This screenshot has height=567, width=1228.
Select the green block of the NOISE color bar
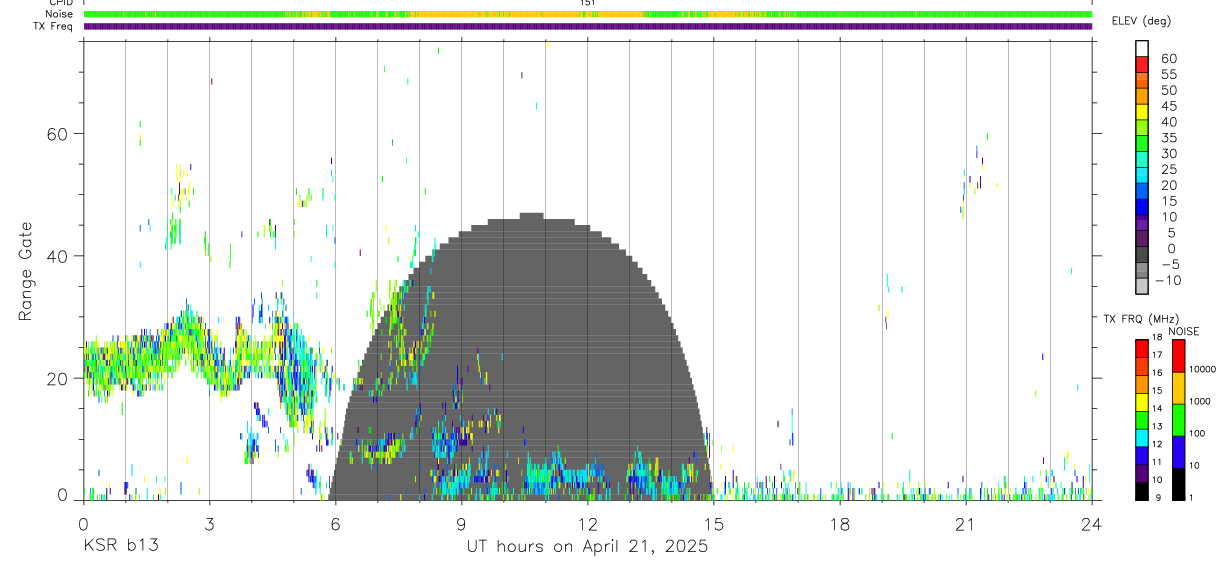pyautogui.click(x=1178, y=420)
